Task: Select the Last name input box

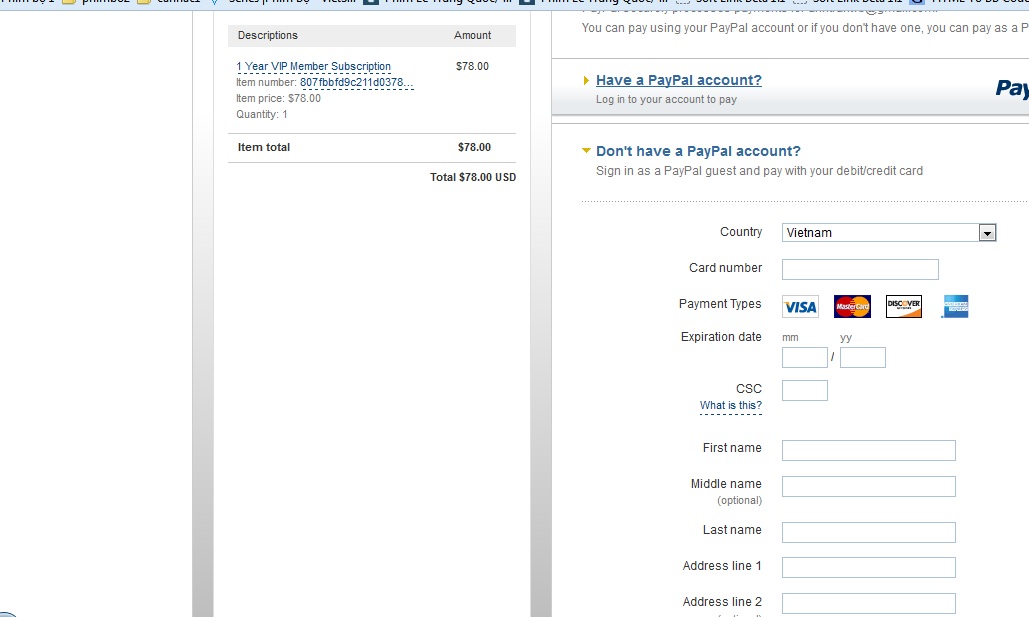Action: click(868, 532)
